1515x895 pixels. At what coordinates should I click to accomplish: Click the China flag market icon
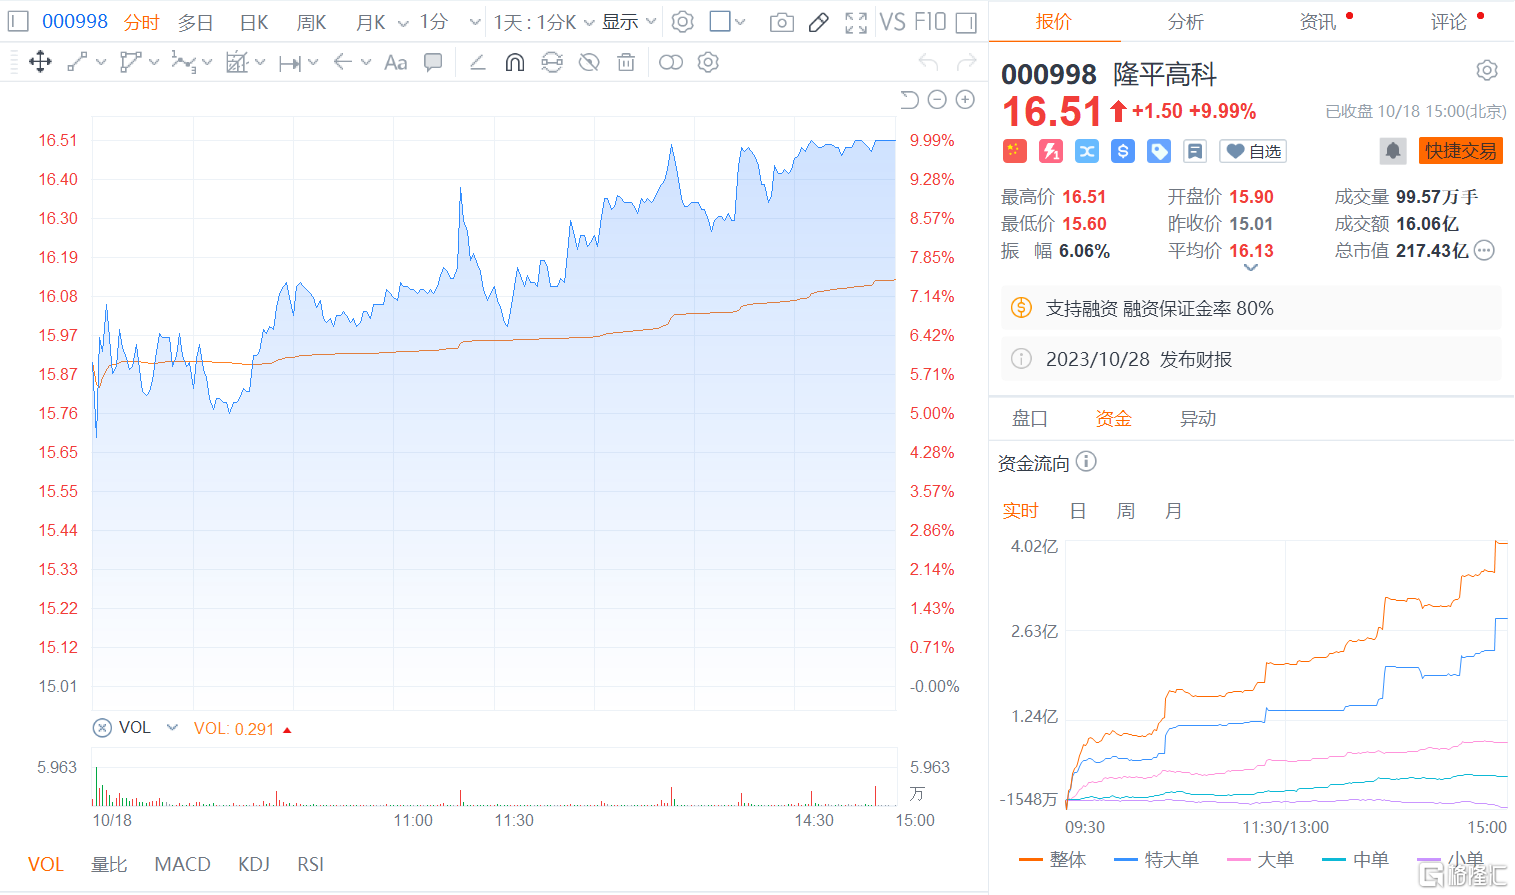[x=1015, y=151]
